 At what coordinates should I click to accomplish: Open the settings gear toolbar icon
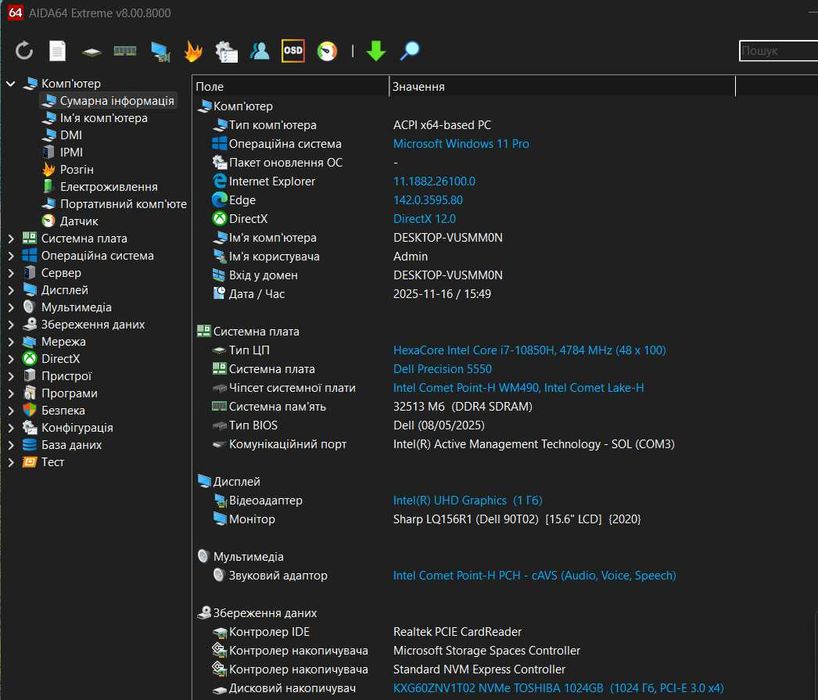click(x=226, y=52)
